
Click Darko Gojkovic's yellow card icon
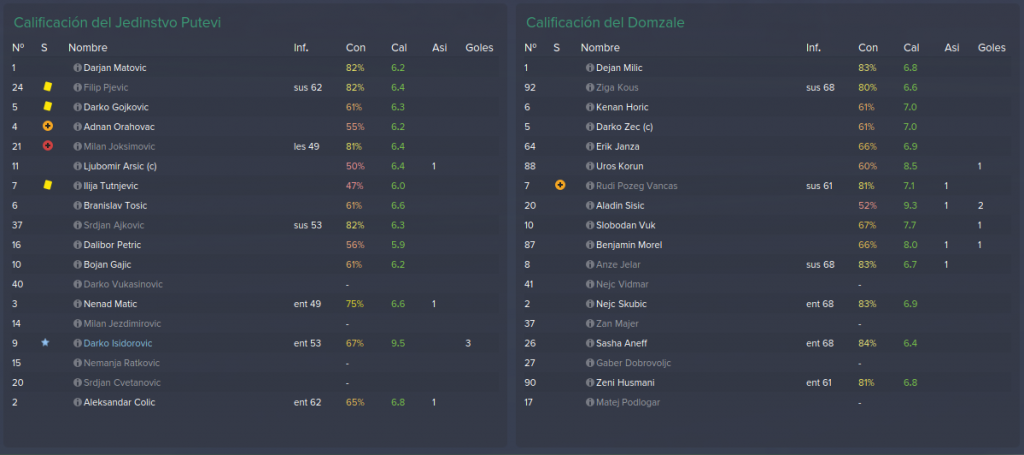[47, 106]
